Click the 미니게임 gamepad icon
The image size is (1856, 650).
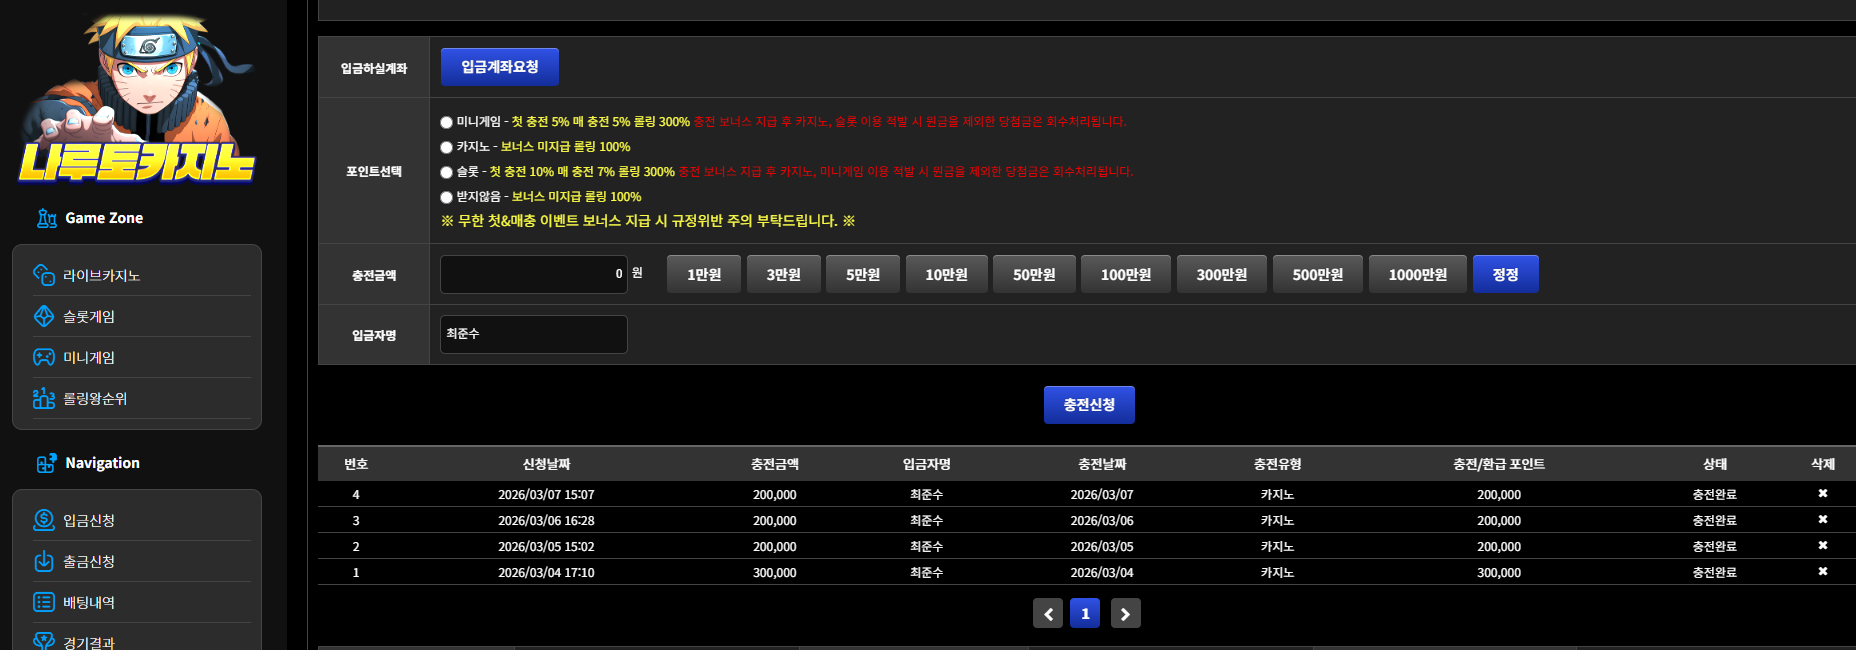tap(44, 357)
